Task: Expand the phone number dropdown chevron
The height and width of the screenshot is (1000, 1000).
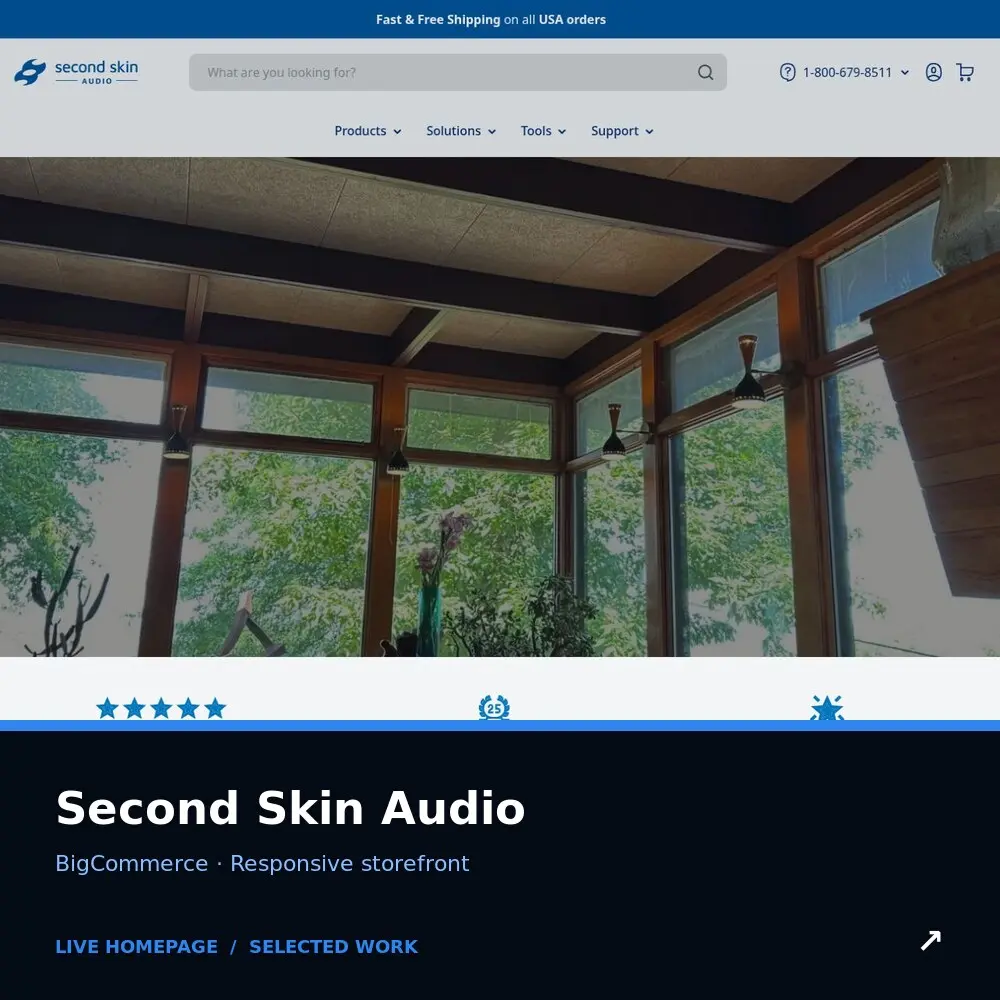Action: 904,73
